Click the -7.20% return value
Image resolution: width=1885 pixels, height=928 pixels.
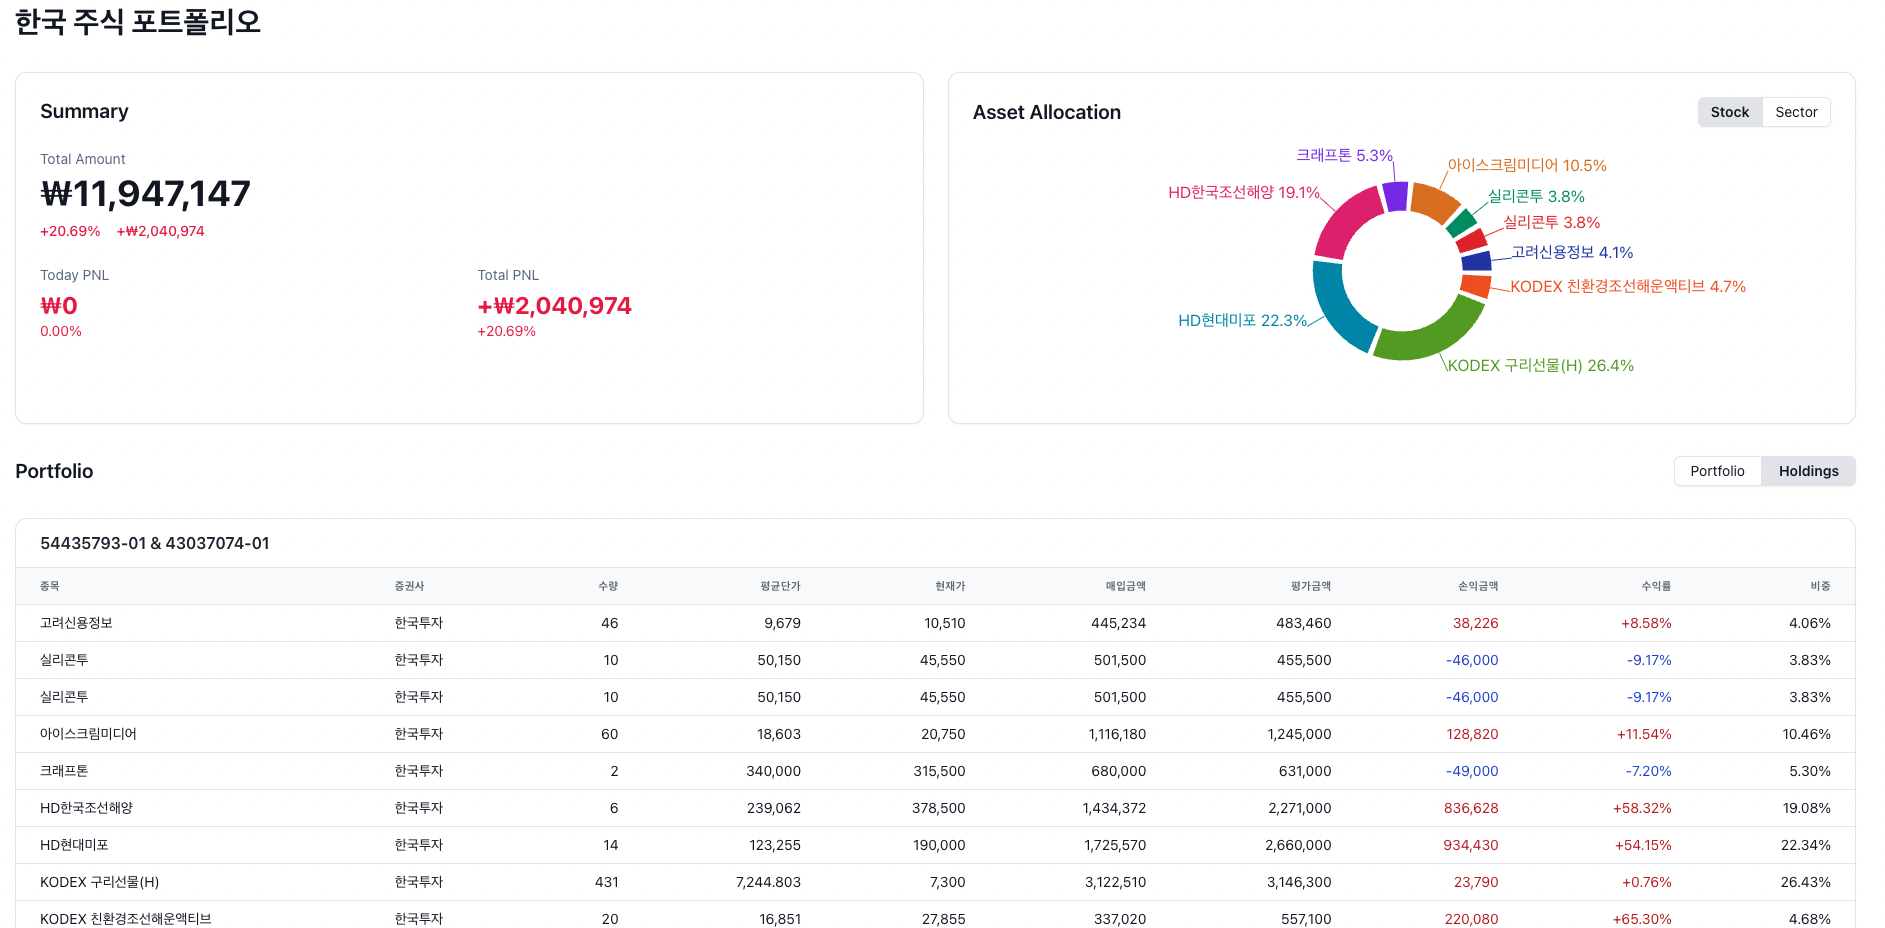tap(1648, 771)
